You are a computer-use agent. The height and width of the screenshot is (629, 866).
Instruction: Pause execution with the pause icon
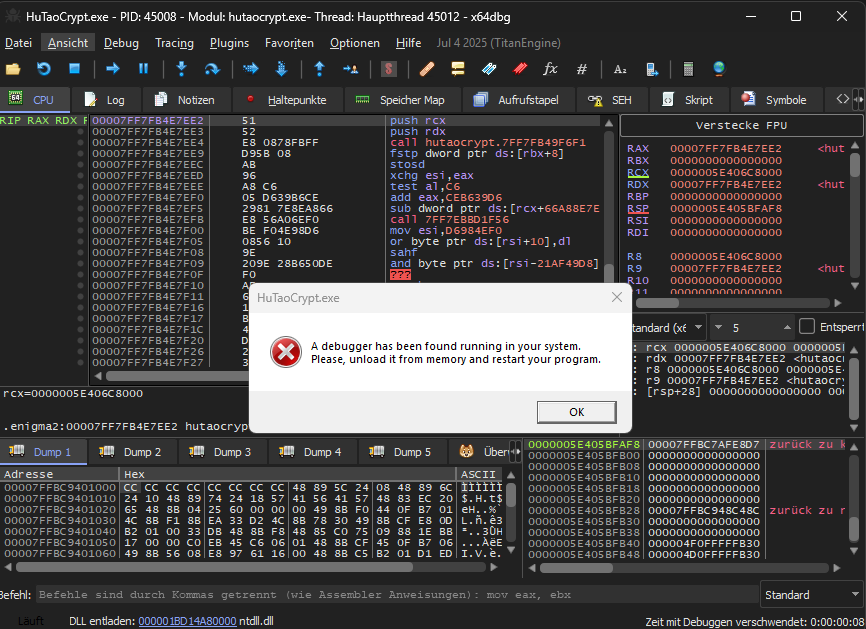pos(144,69)
